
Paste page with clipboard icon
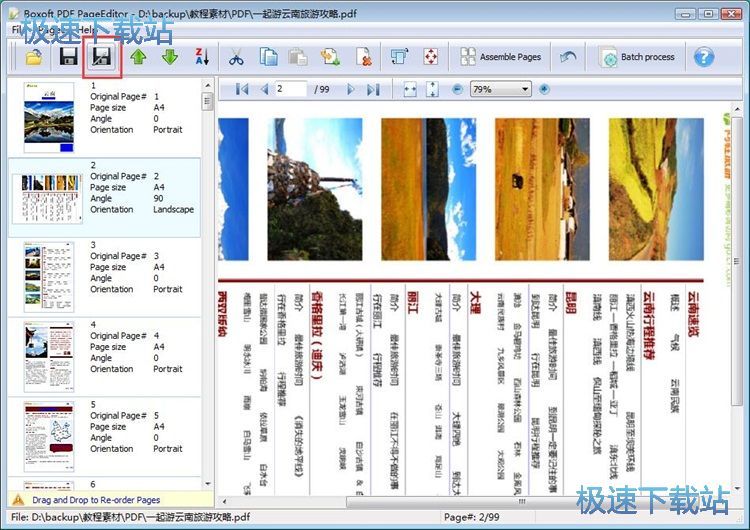point(298,57)
